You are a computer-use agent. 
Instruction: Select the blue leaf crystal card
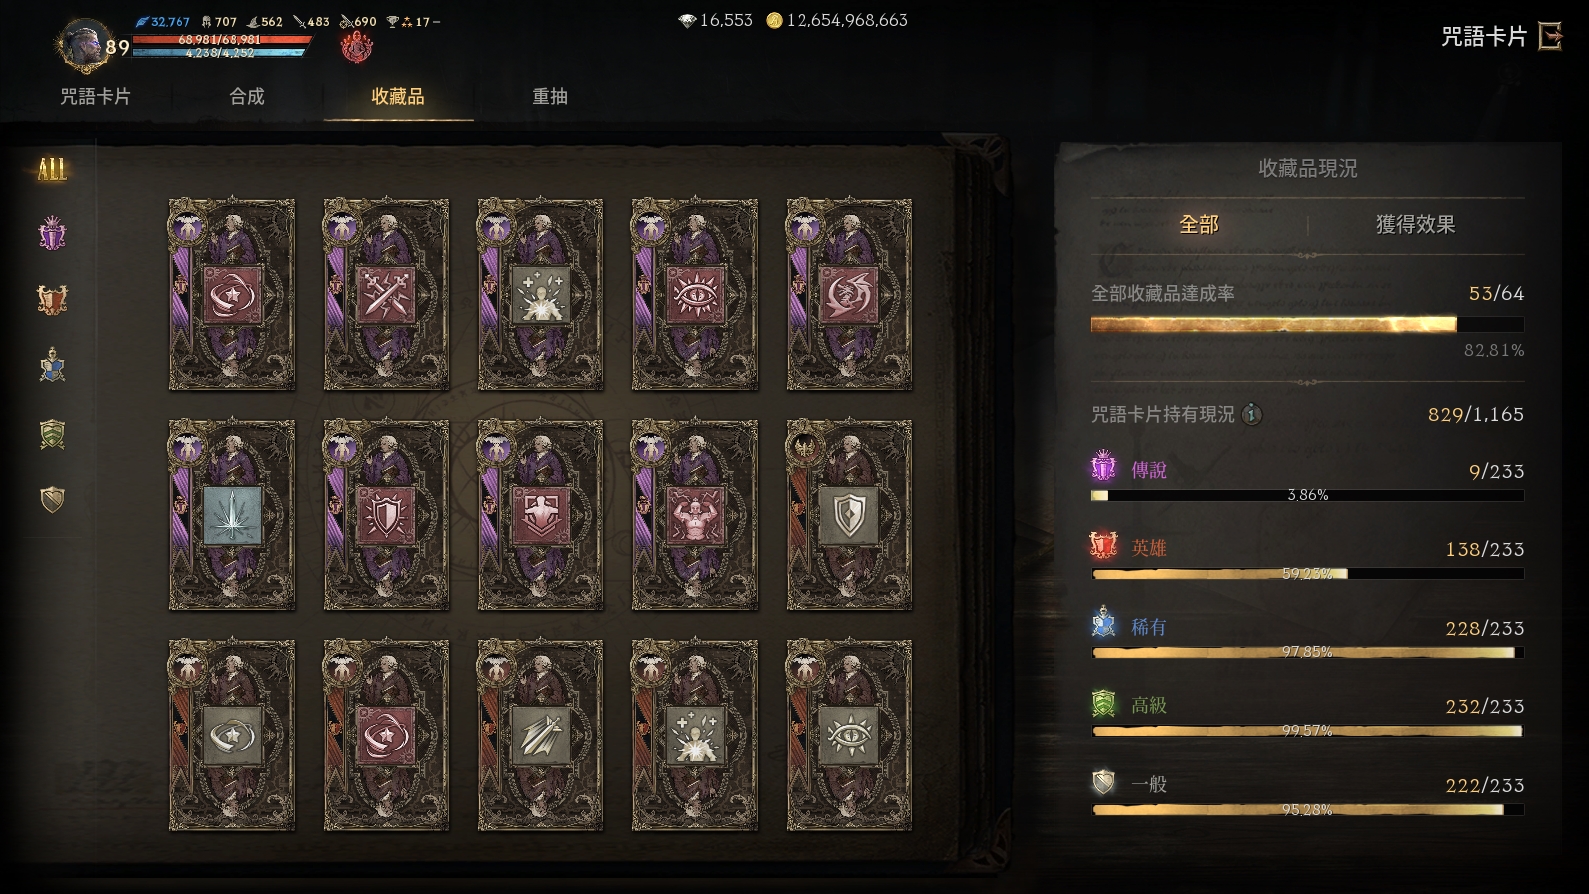tap(232, 515)
